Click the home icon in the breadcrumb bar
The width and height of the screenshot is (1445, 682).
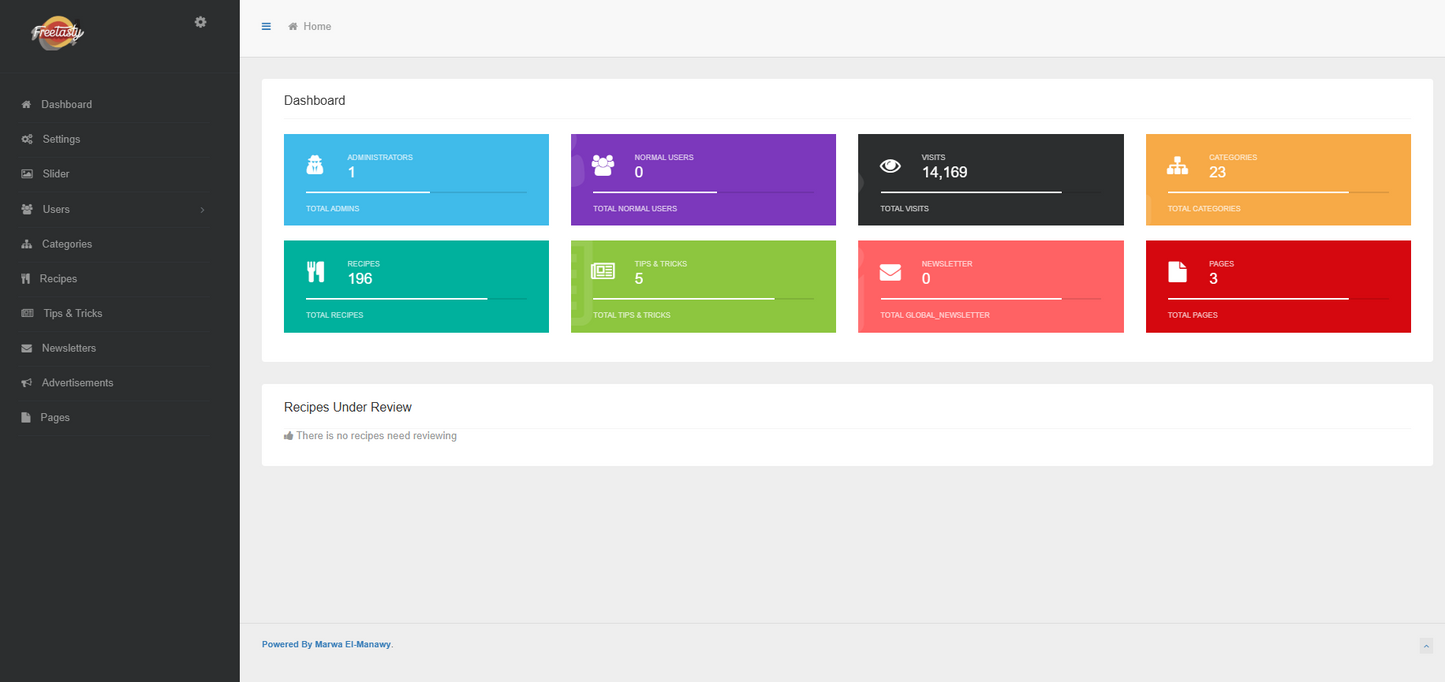(x=292, y=26)
